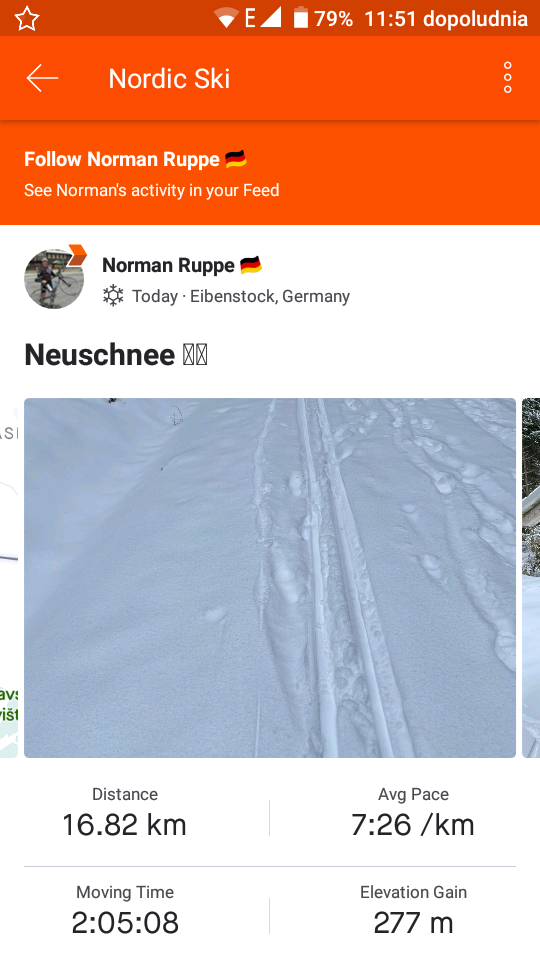Tap the snowflake activity type icon

(113, 296)
